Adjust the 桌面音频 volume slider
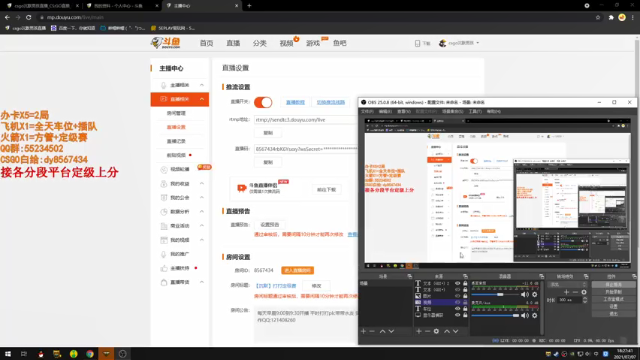Viewport: 640px width, 360px height. (x=495, y=294)
